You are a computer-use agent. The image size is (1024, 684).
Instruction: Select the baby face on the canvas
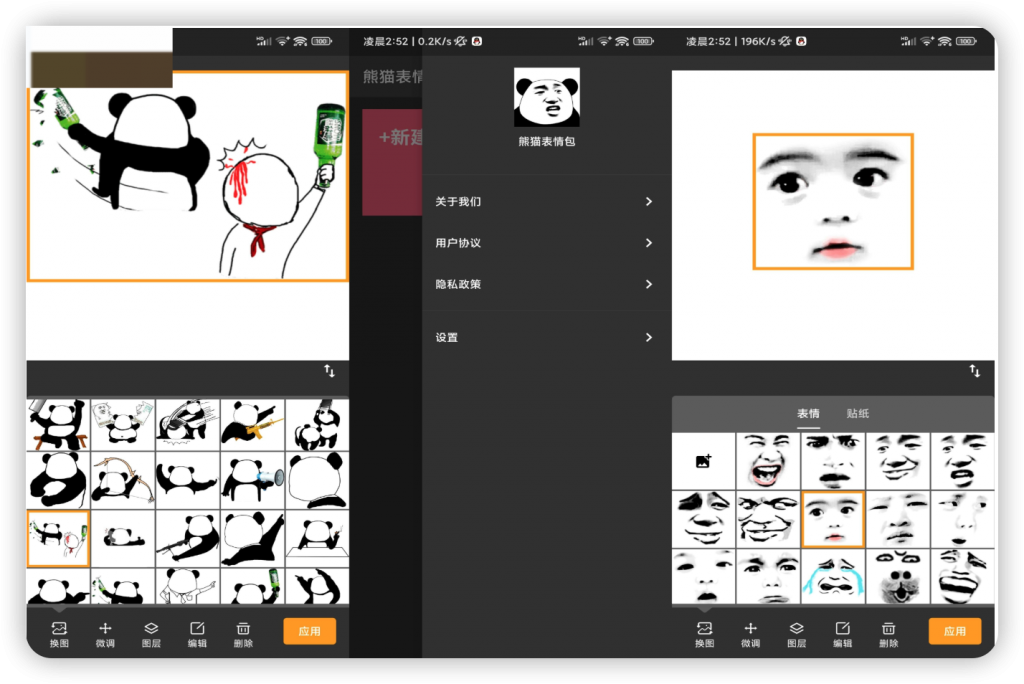tap(833, 201)
